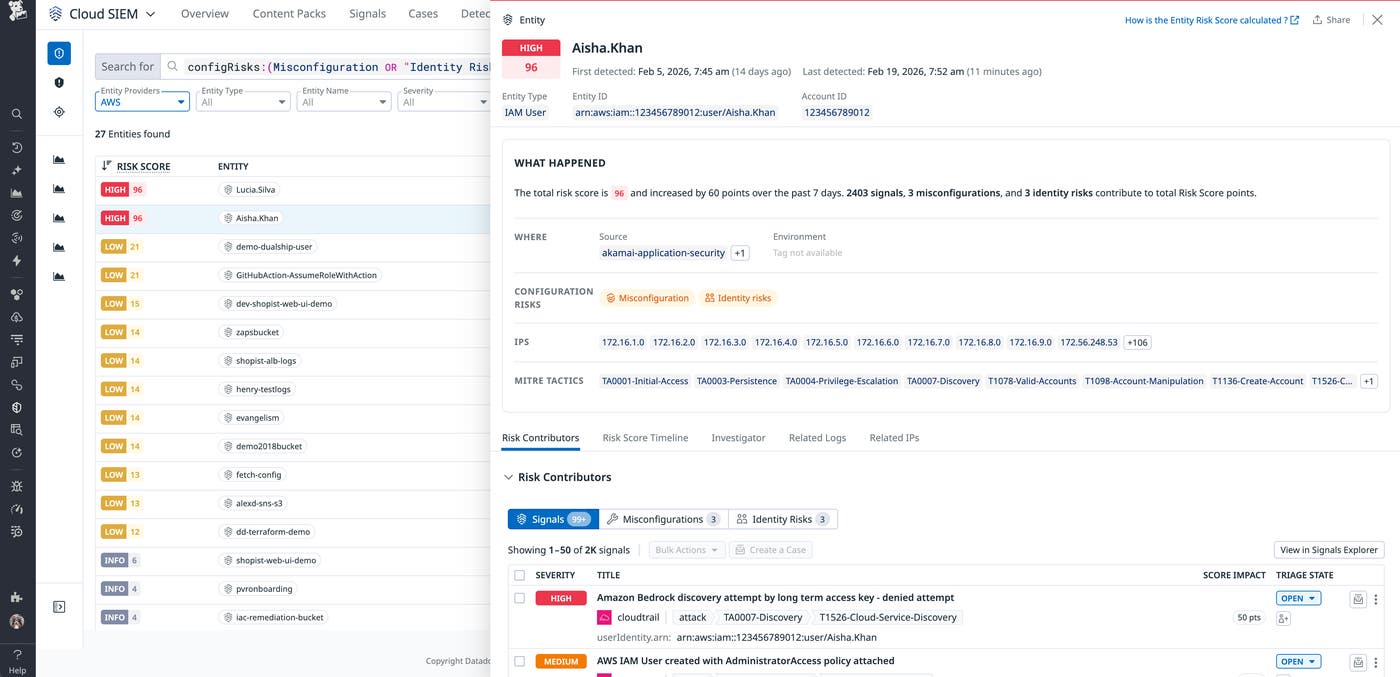Screen dimensions: 1400x677
Task: Click your profile avatar in the bottom-left
Action: pyautogui.click(x=16, y=621)
